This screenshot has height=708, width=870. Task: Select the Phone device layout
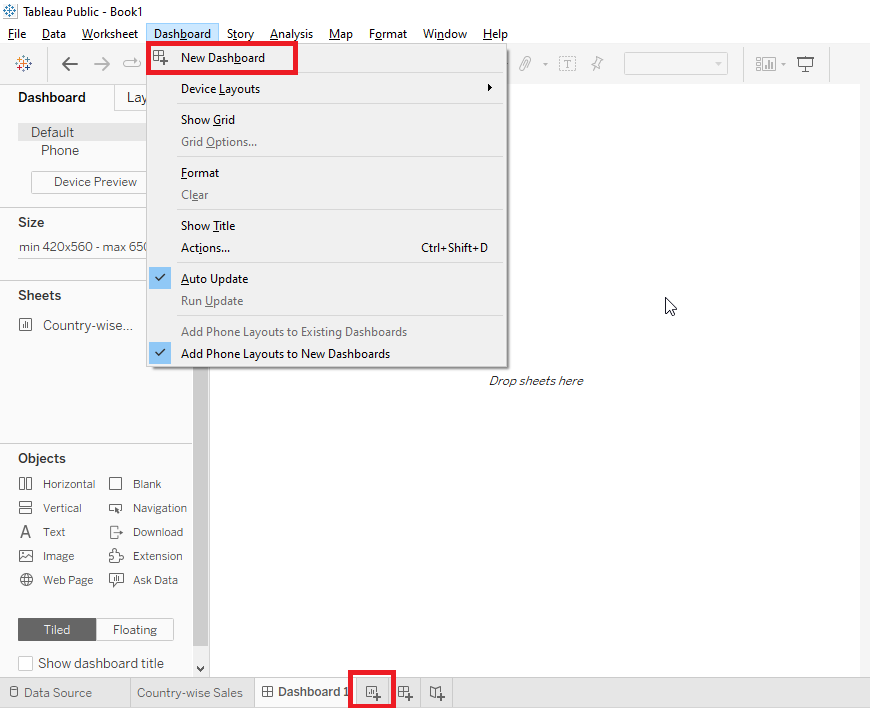pyautogui.click(x=60, y=150)
